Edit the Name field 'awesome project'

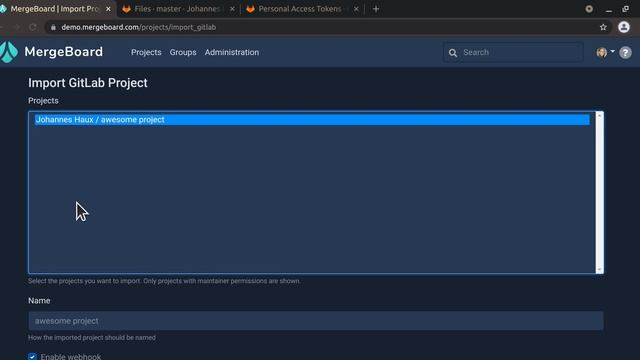(x=316, y=321)
